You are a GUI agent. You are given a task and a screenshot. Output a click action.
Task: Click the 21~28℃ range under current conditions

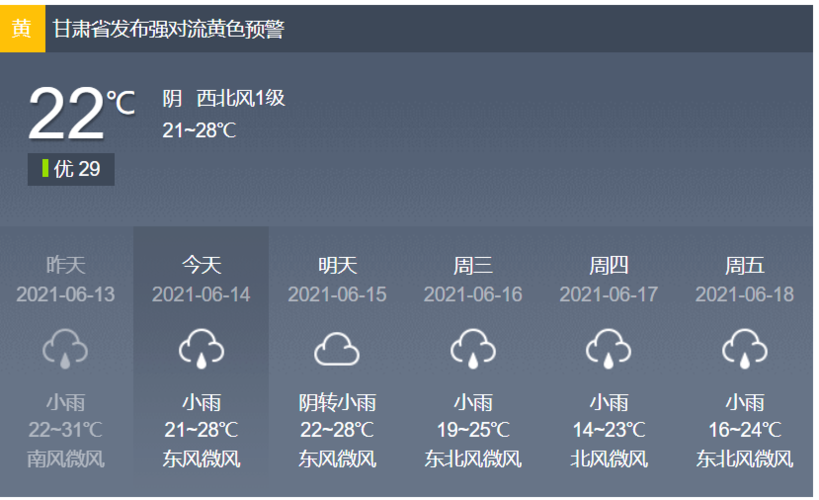(x=199, y=130)
